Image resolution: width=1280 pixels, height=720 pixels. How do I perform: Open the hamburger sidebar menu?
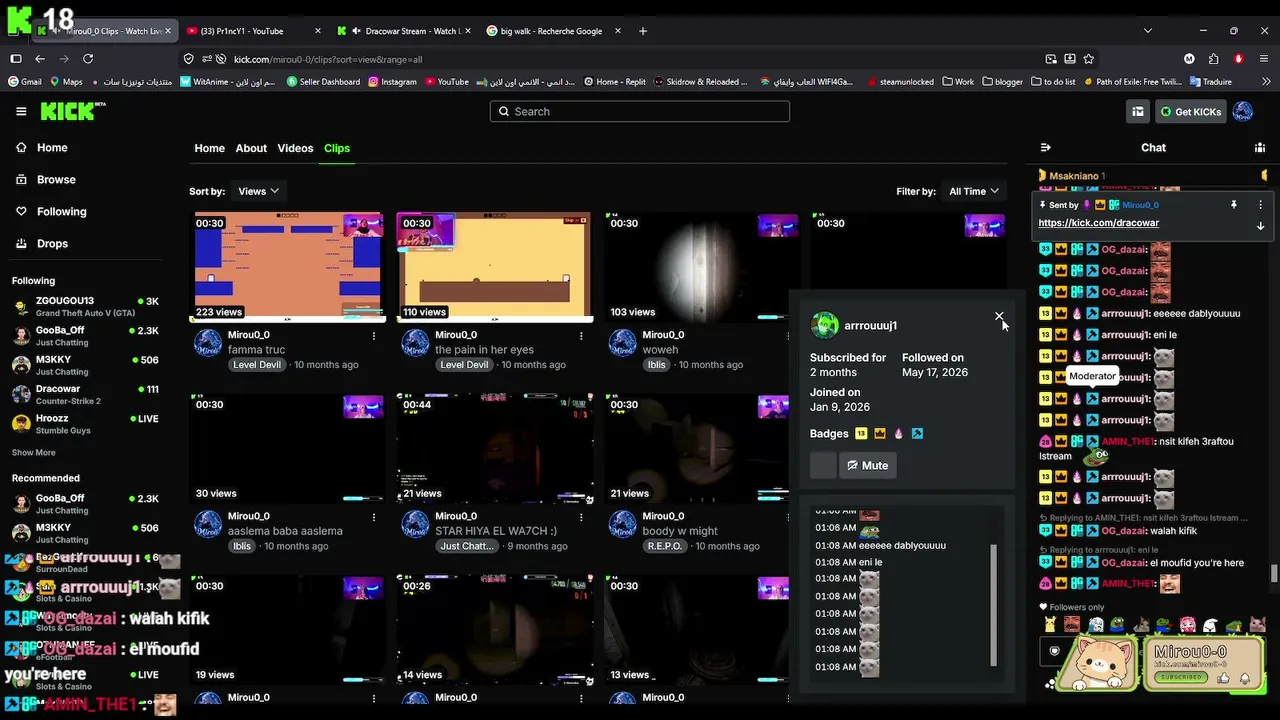21,111
